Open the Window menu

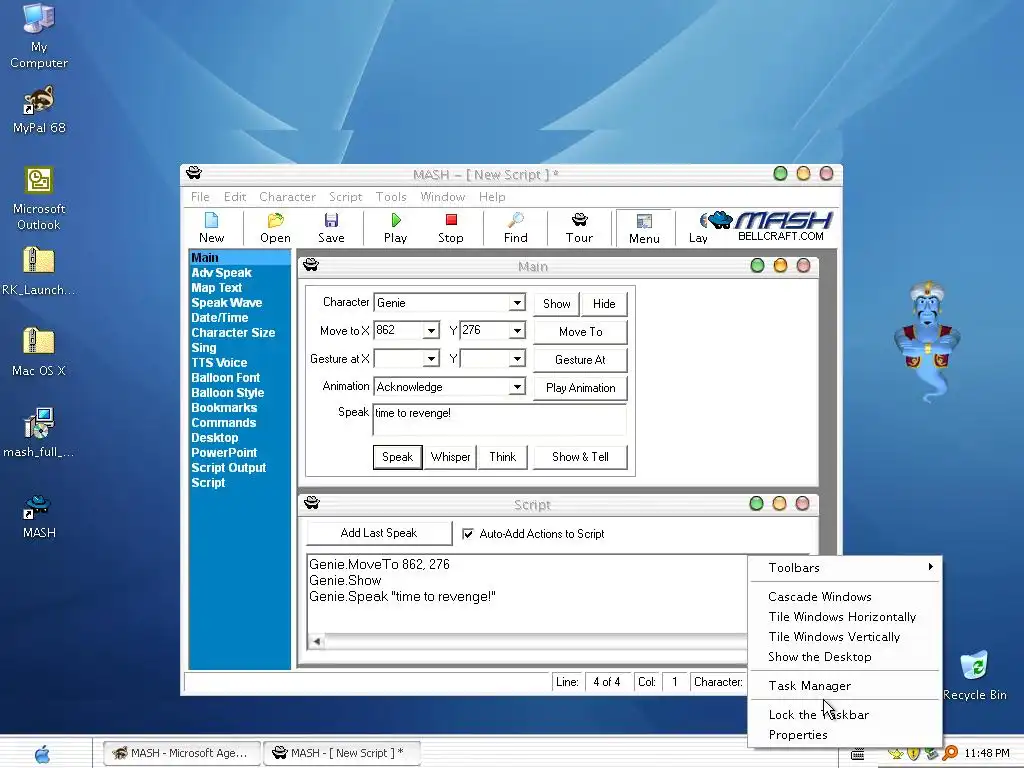coord(443,197)
